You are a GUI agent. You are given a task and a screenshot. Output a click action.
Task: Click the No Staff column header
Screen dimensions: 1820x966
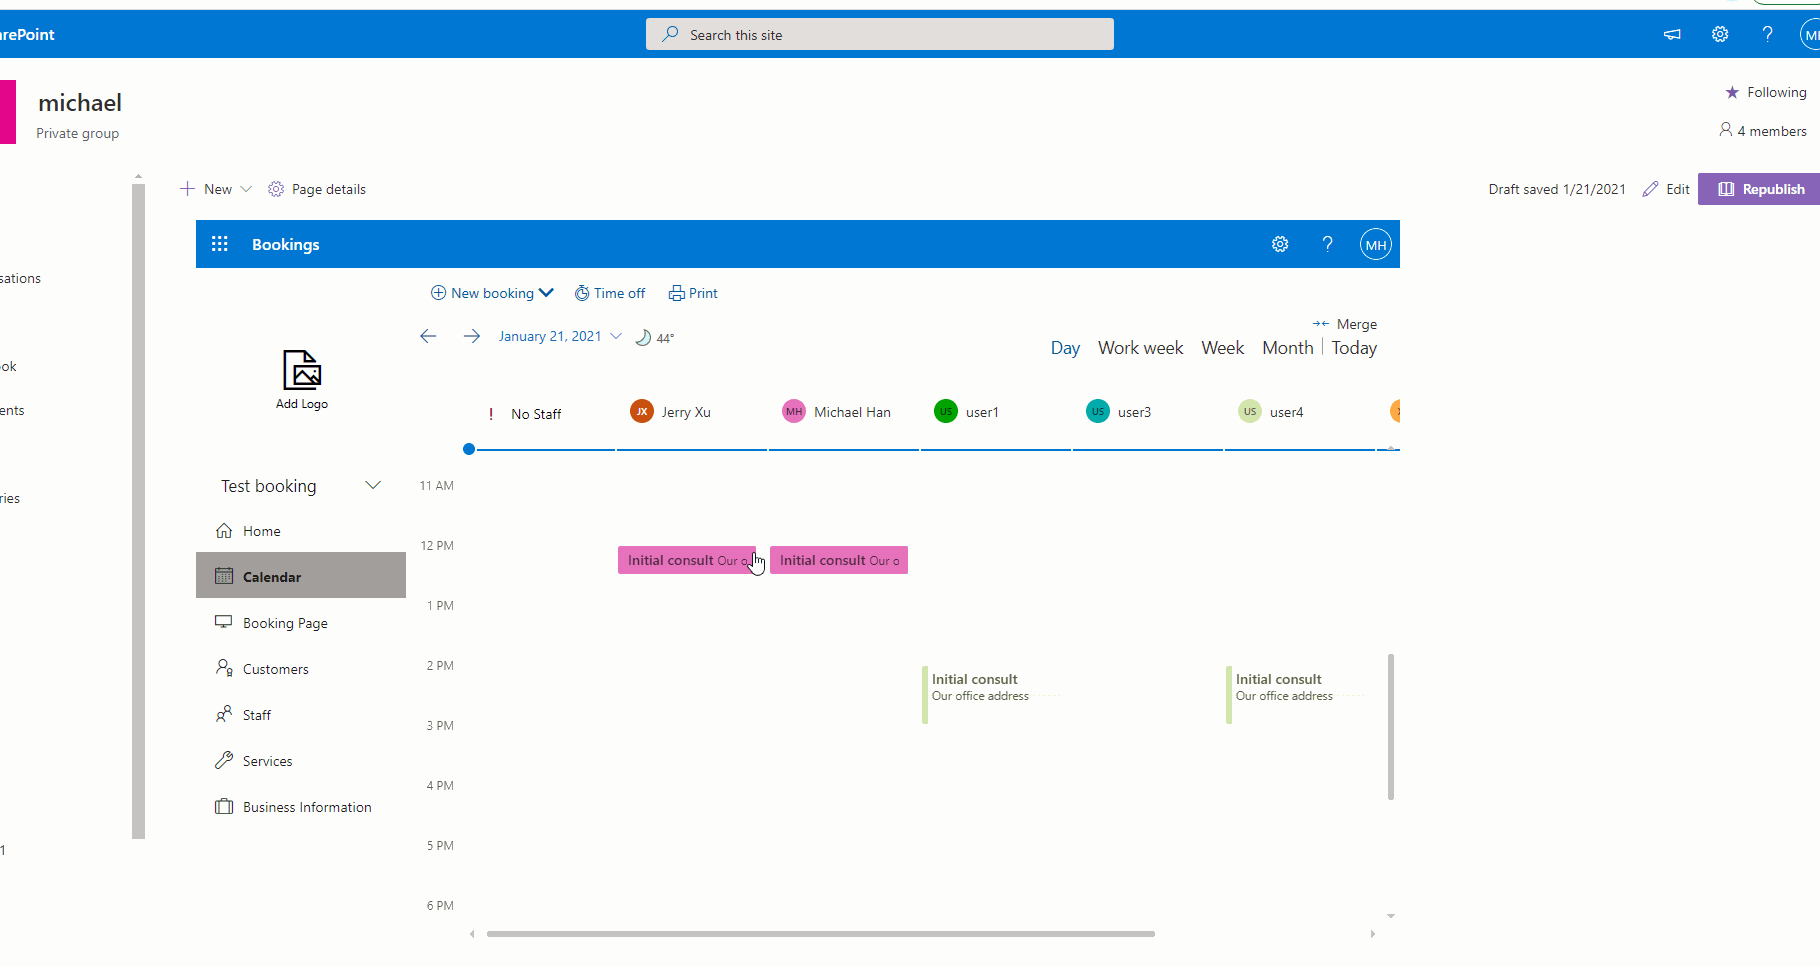point(536,414)
